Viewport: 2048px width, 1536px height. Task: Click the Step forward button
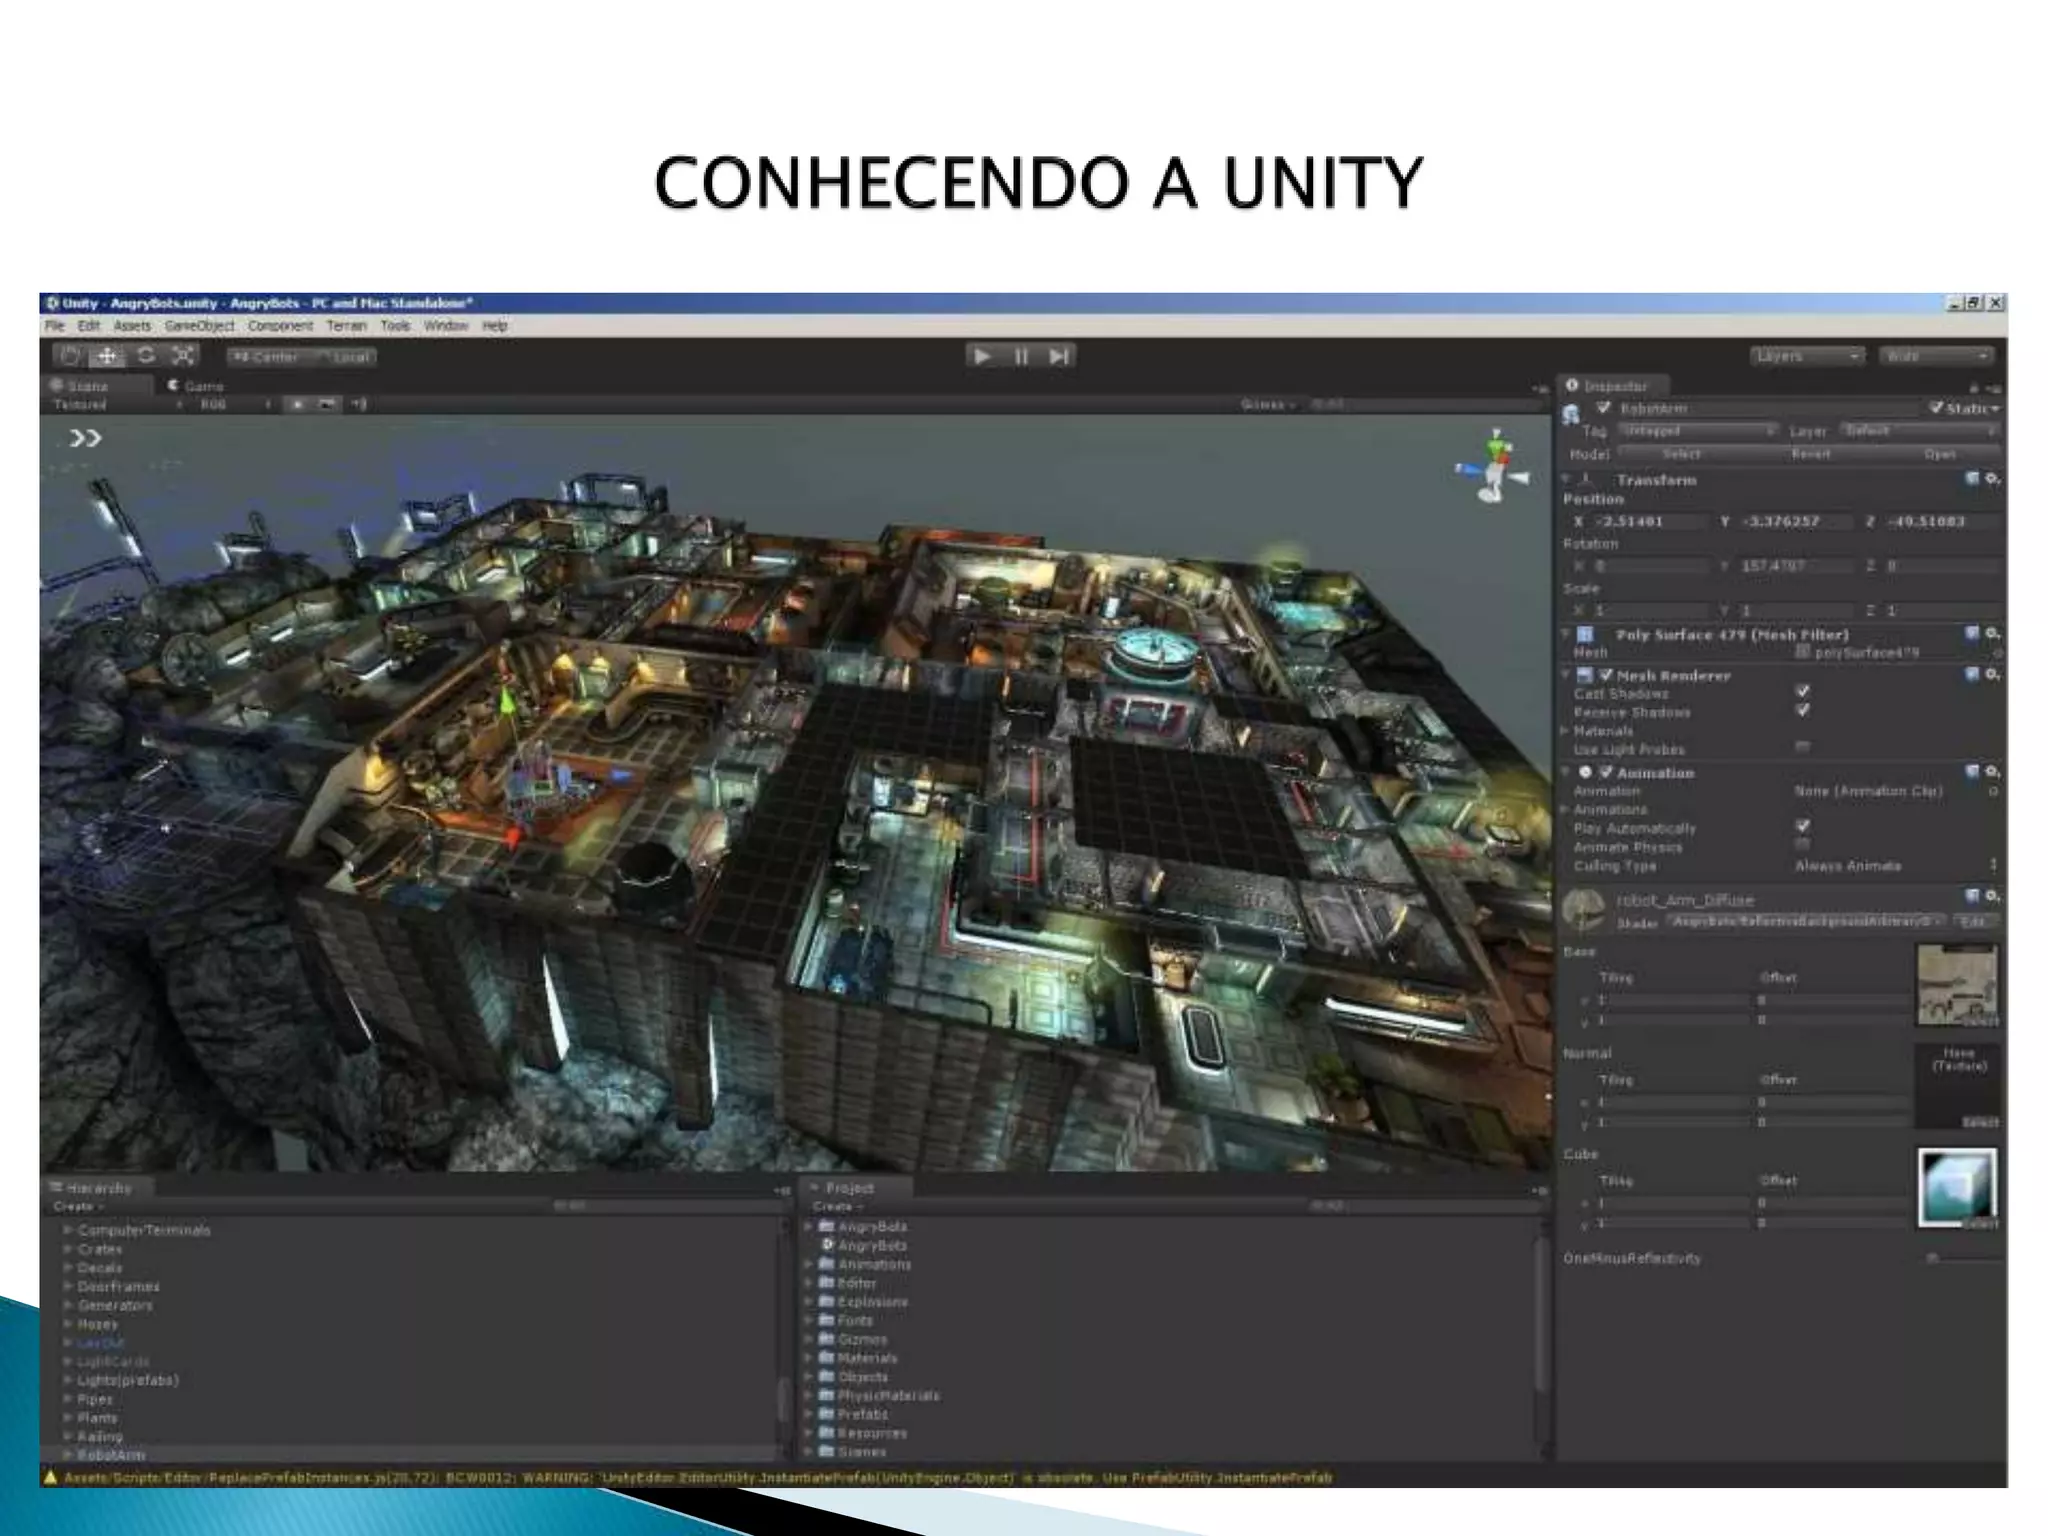1059,356
